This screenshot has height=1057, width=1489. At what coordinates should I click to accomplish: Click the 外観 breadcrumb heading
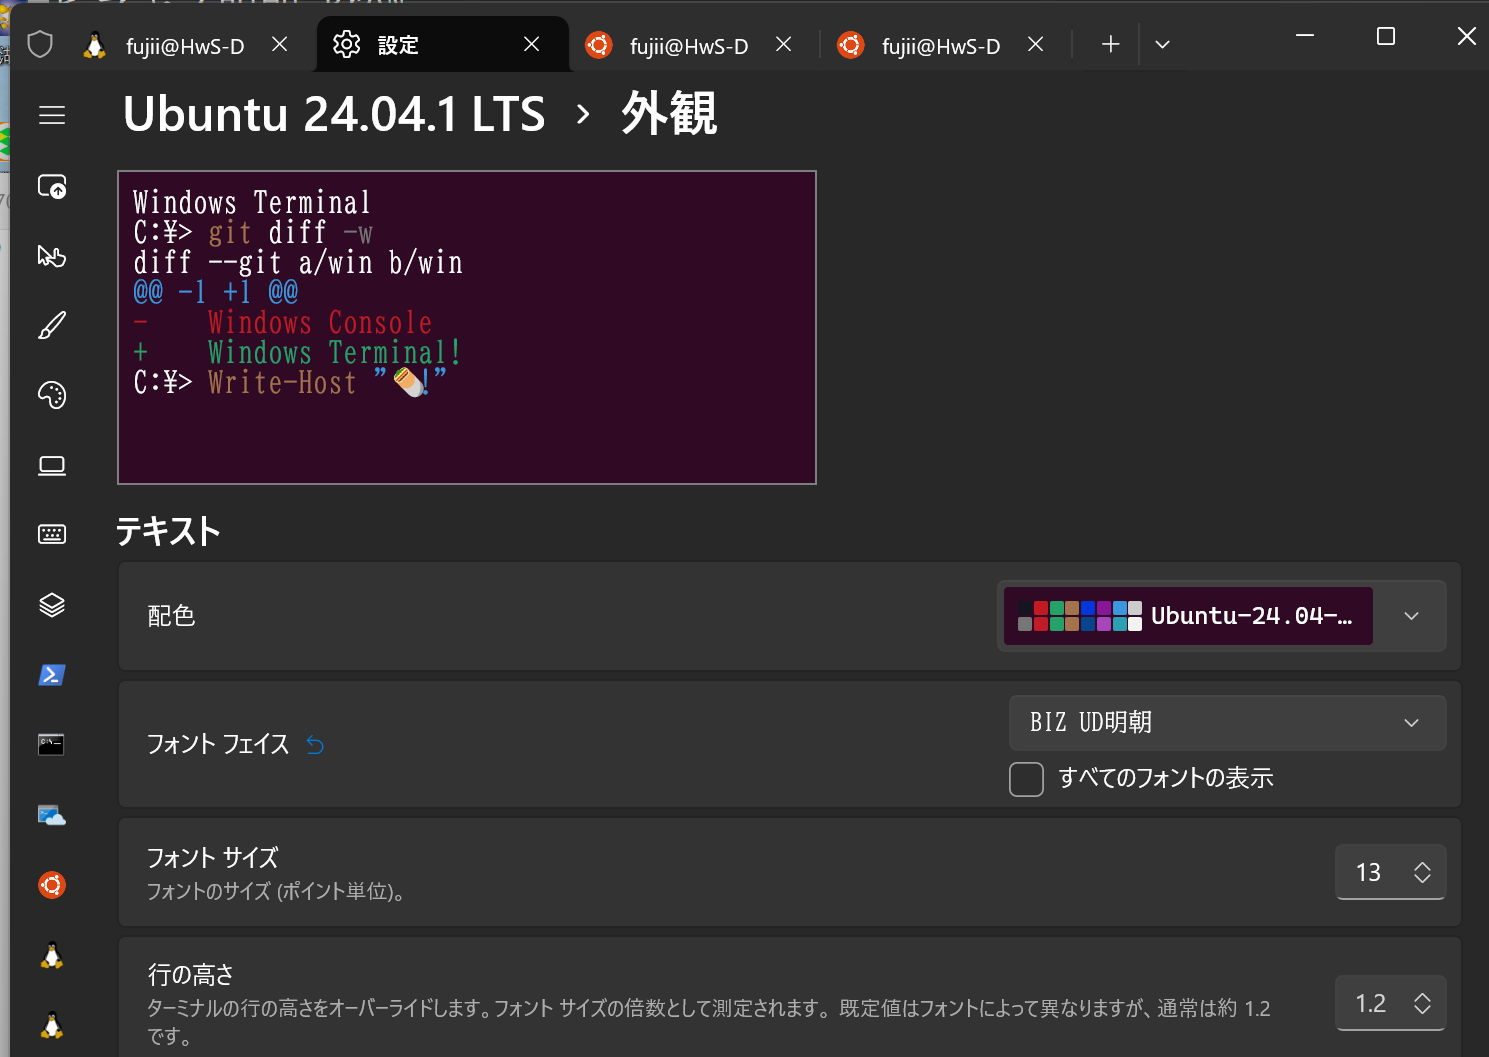pos(669,114)
